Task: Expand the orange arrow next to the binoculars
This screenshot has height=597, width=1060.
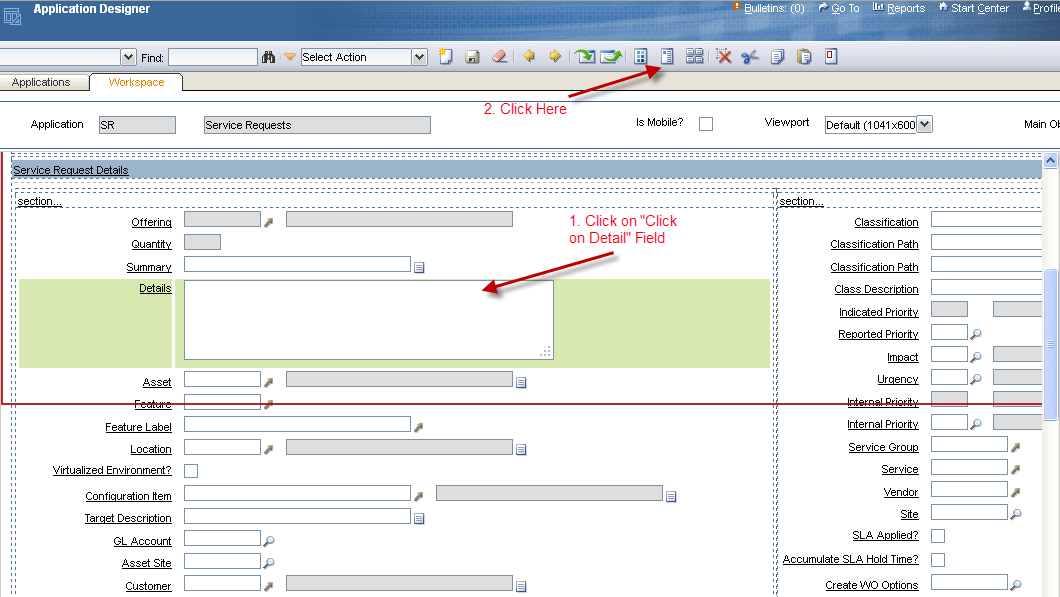Action: coord(290,56)
